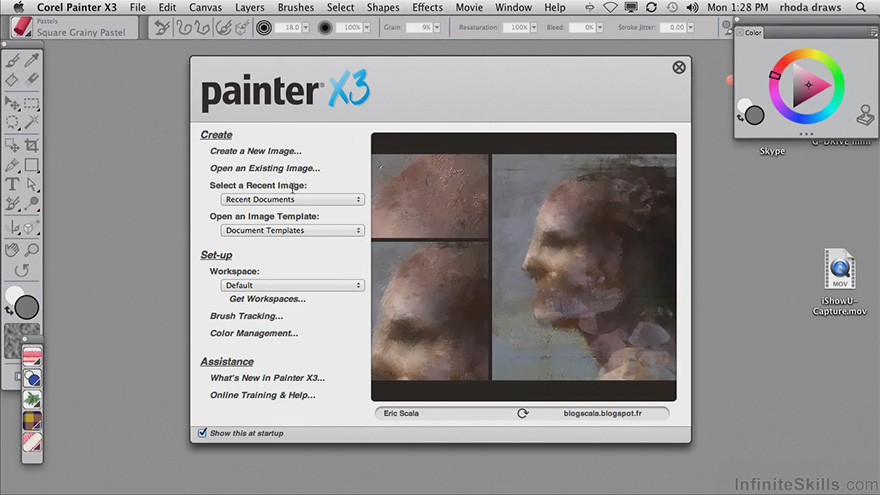Open the Stroke Jitter dropdown arrow

(690, 27)
